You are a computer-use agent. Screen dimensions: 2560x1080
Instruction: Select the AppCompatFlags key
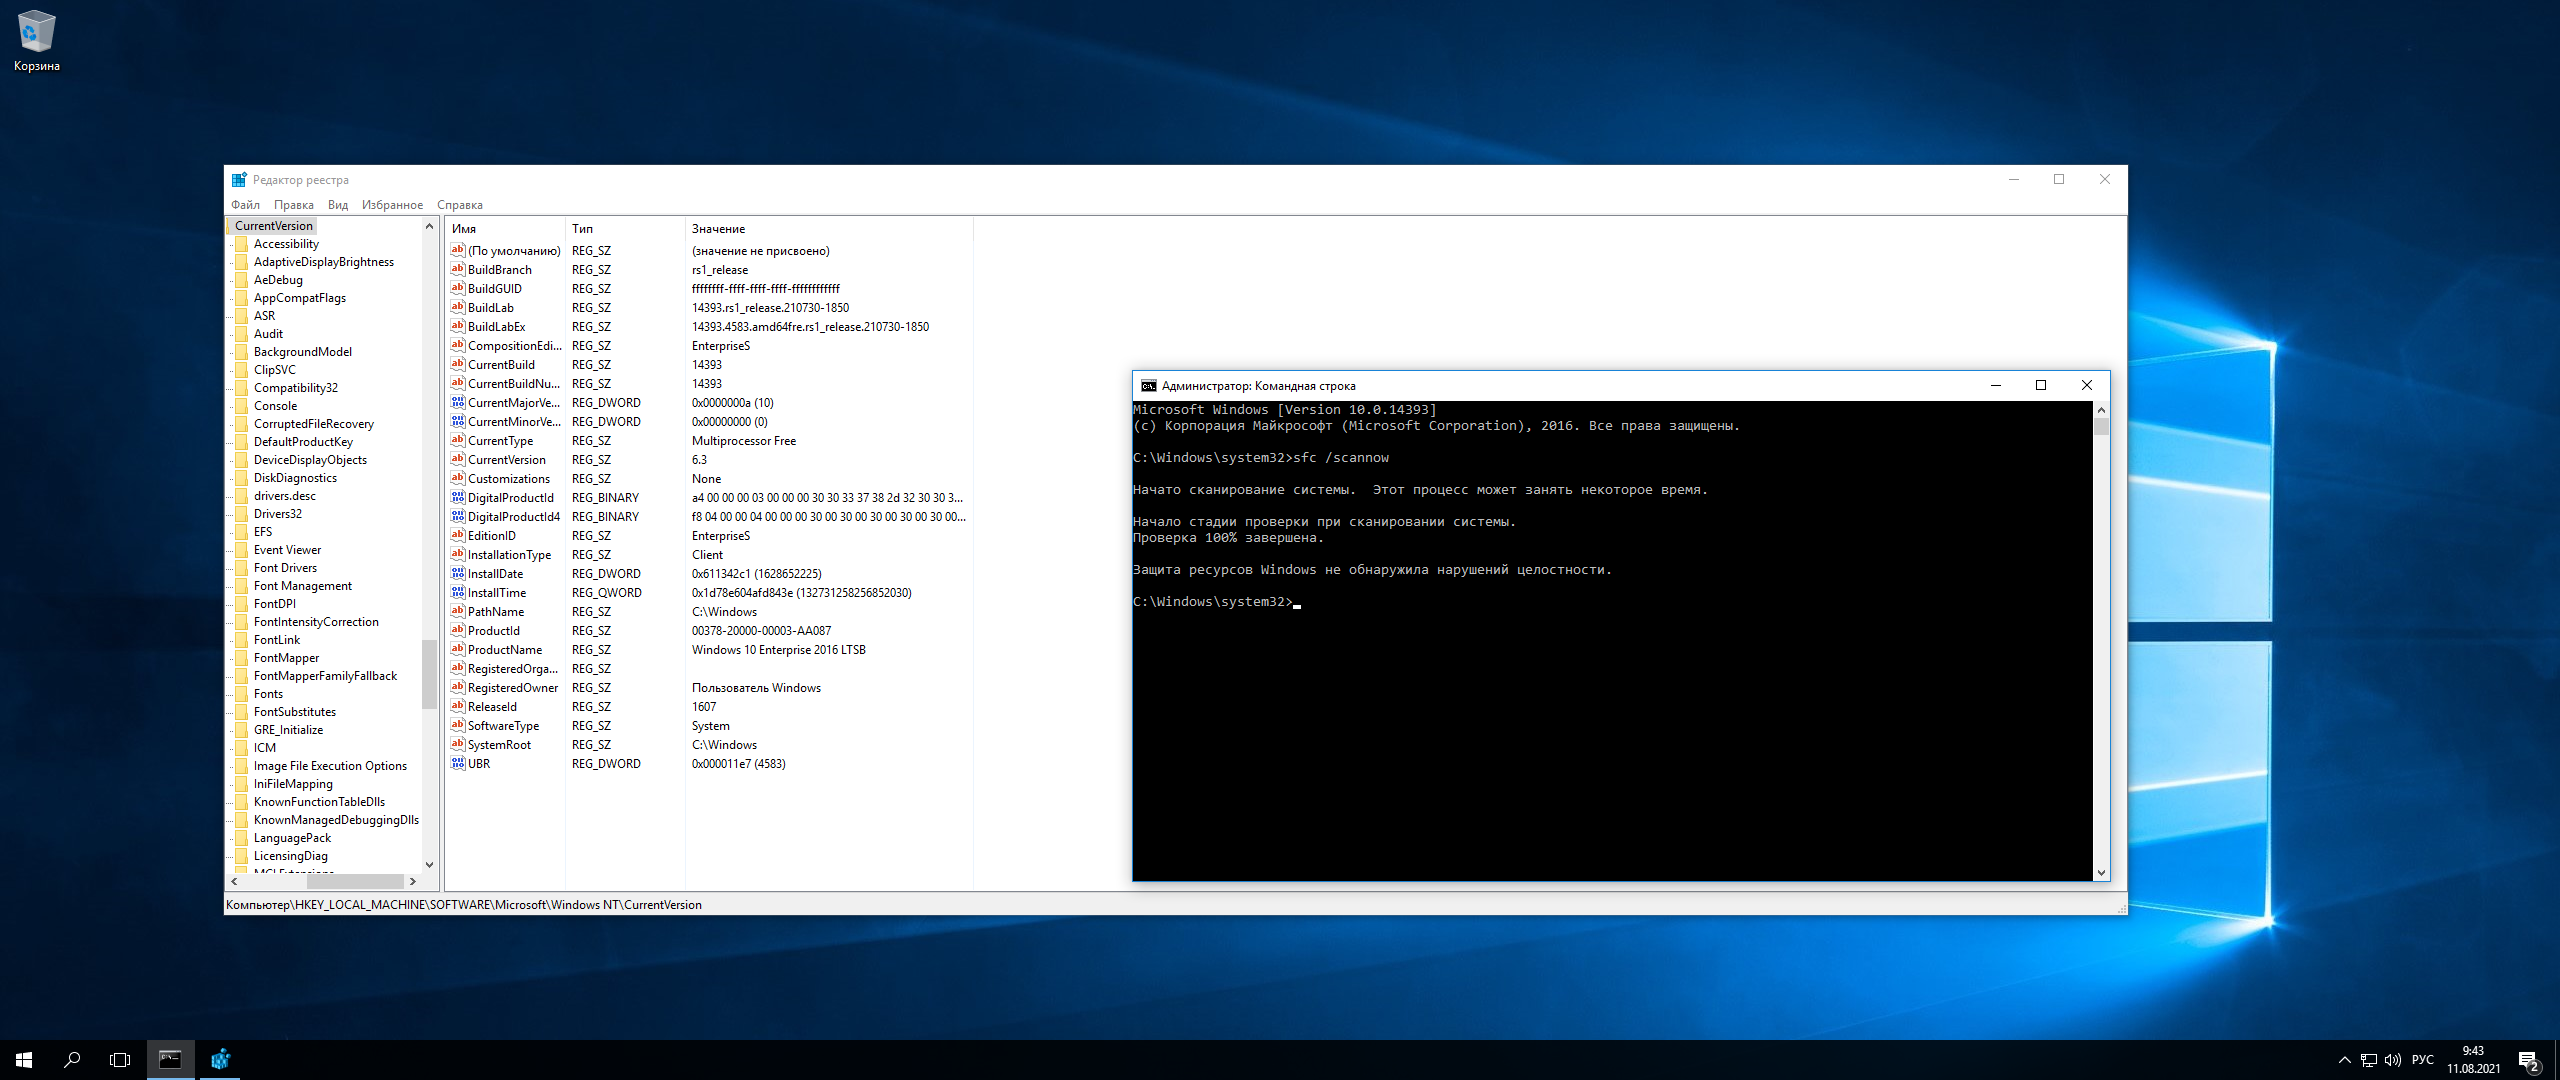click(x=299, y=298)
